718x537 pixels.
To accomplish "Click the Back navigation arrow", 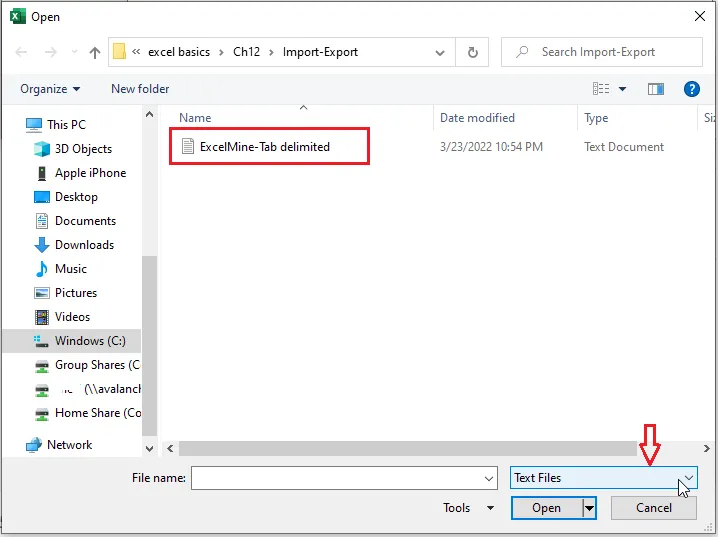I will [21, 52].
